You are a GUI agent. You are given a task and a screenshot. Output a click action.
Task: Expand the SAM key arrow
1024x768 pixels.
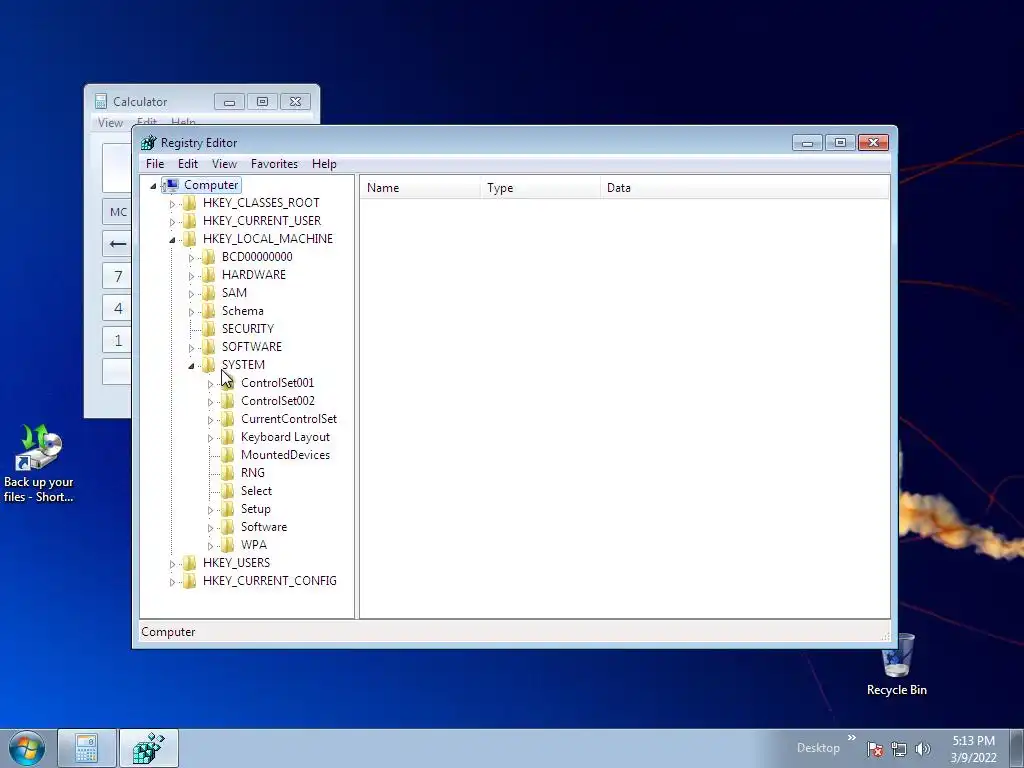[x=191, y=294]
